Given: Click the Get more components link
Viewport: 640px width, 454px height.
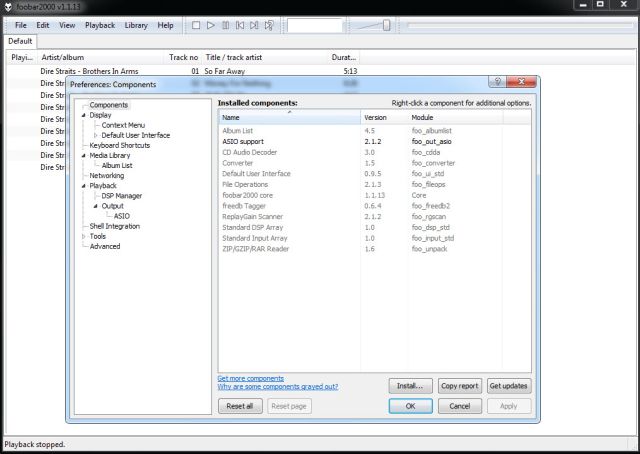Looking at the screenshot, I should tap(251, 378).
